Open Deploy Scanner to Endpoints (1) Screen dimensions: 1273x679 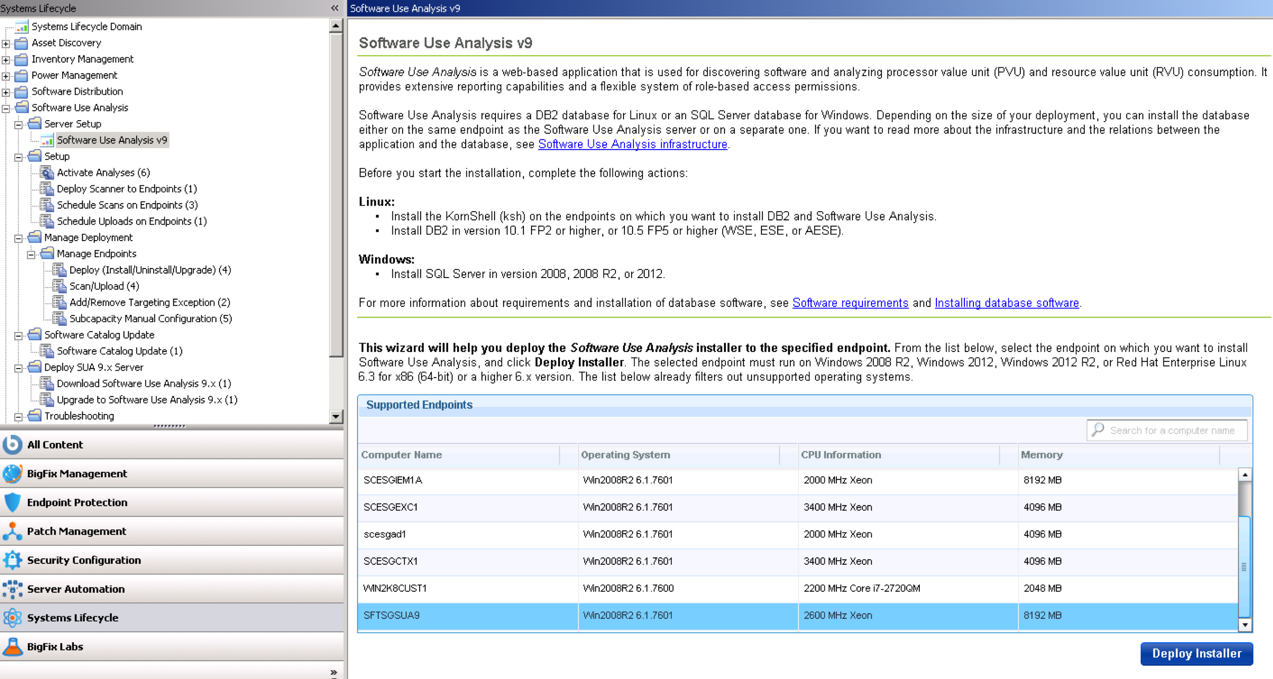[126, 189]
